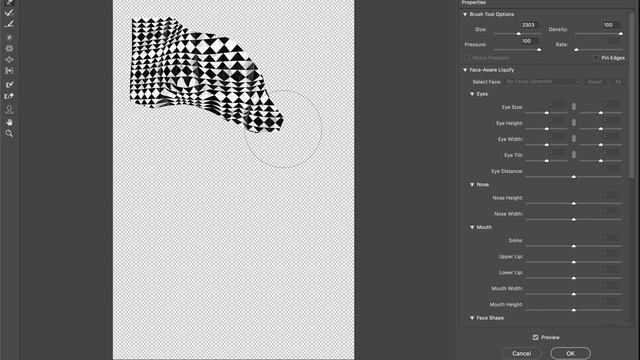Click the Upper Lip slider handle

[x=573, y=262]
